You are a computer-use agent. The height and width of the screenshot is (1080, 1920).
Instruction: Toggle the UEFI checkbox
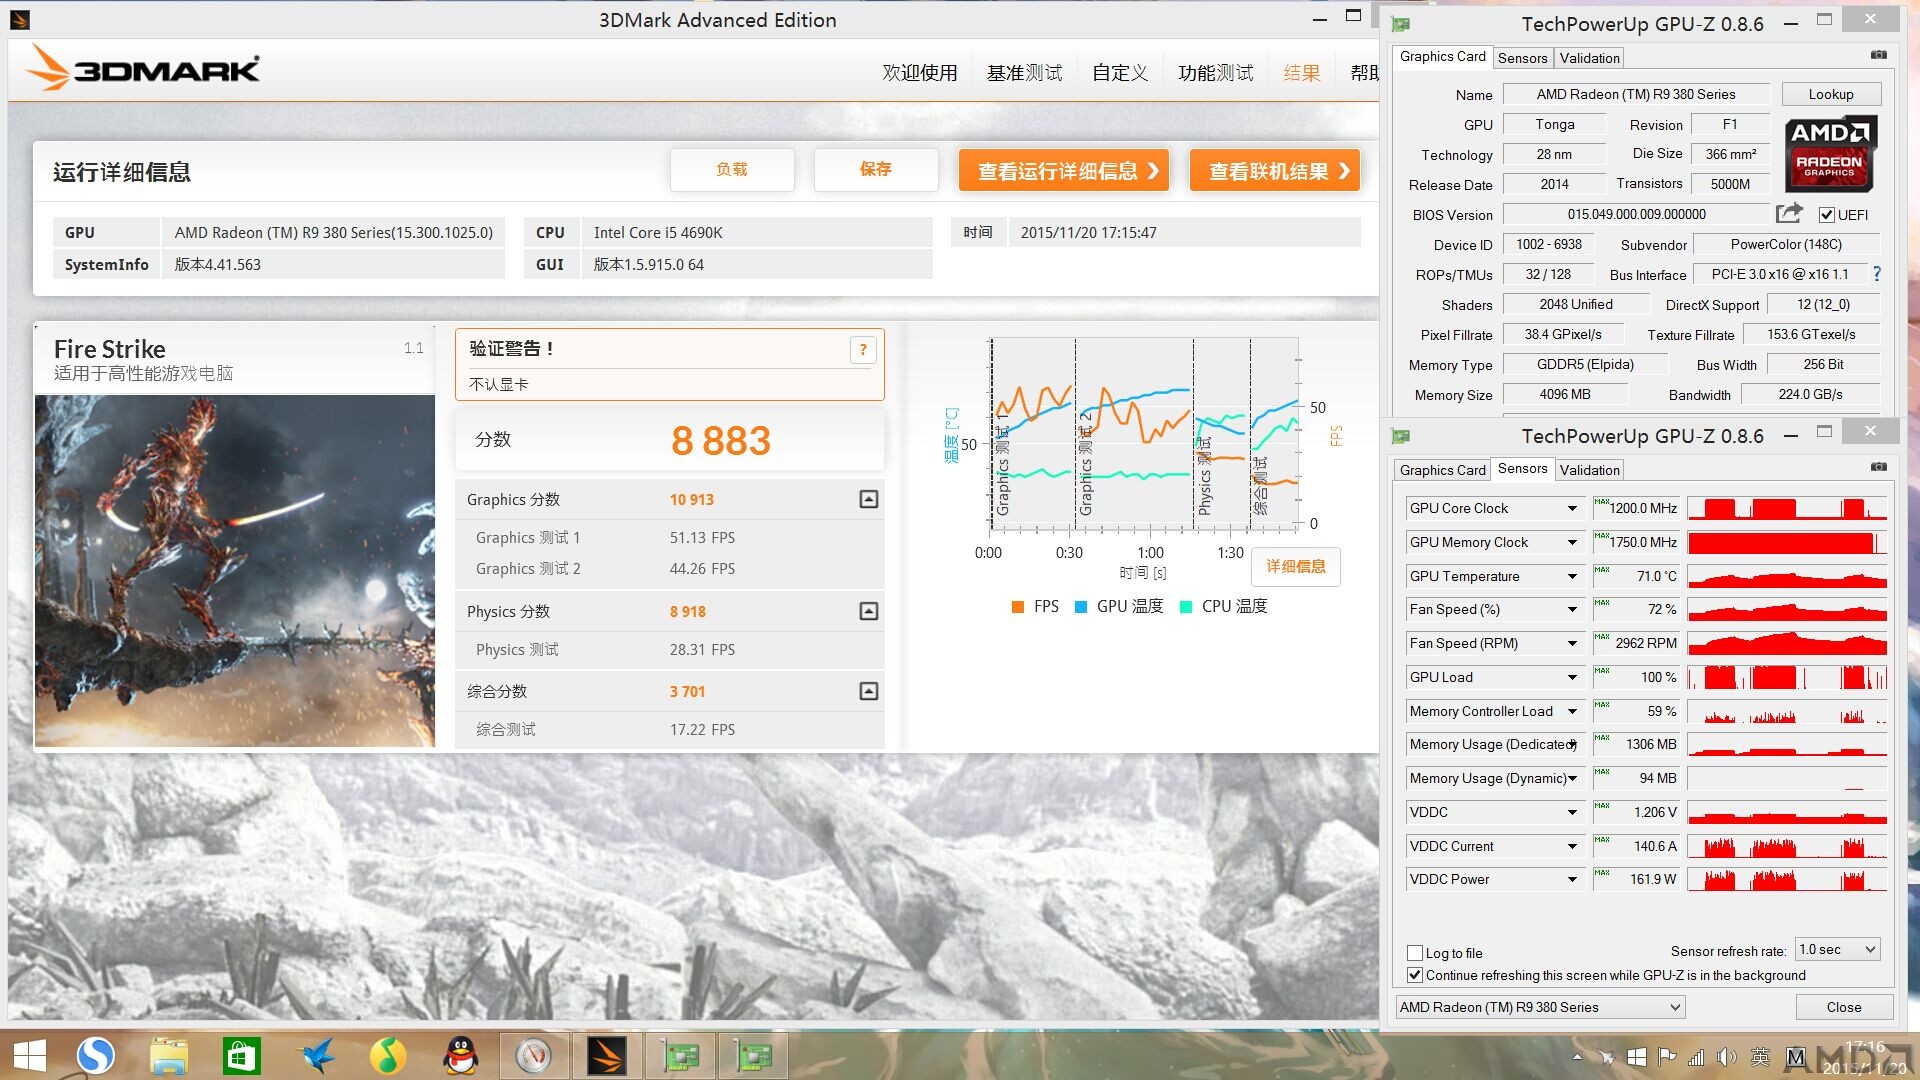pyautogui.click(x=1827, y=215)
